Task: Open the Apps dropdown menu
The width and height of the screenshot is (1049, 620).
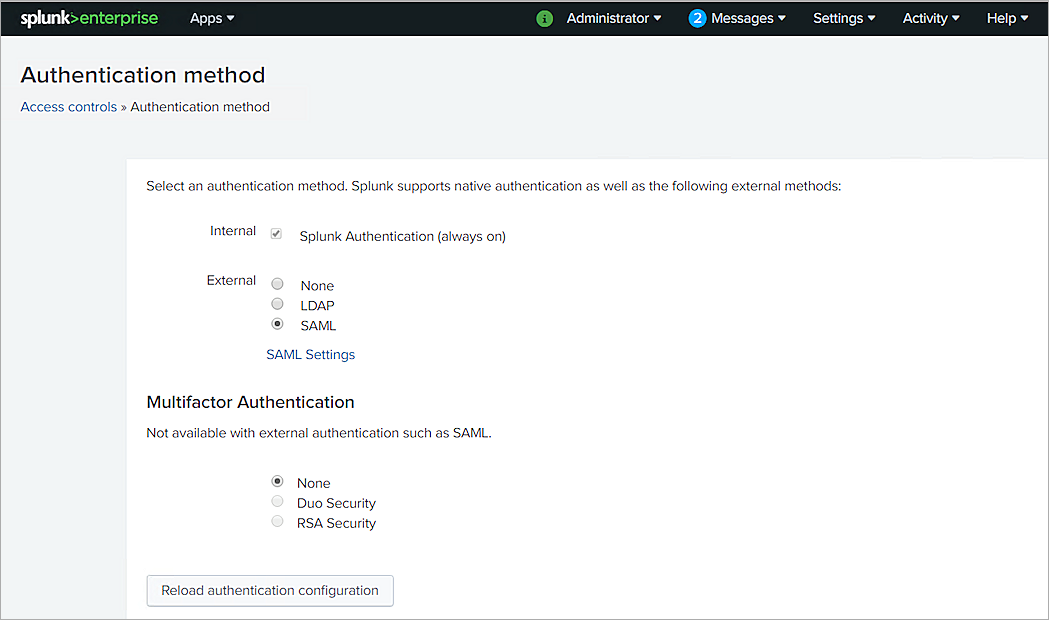Action: [212, 18]
